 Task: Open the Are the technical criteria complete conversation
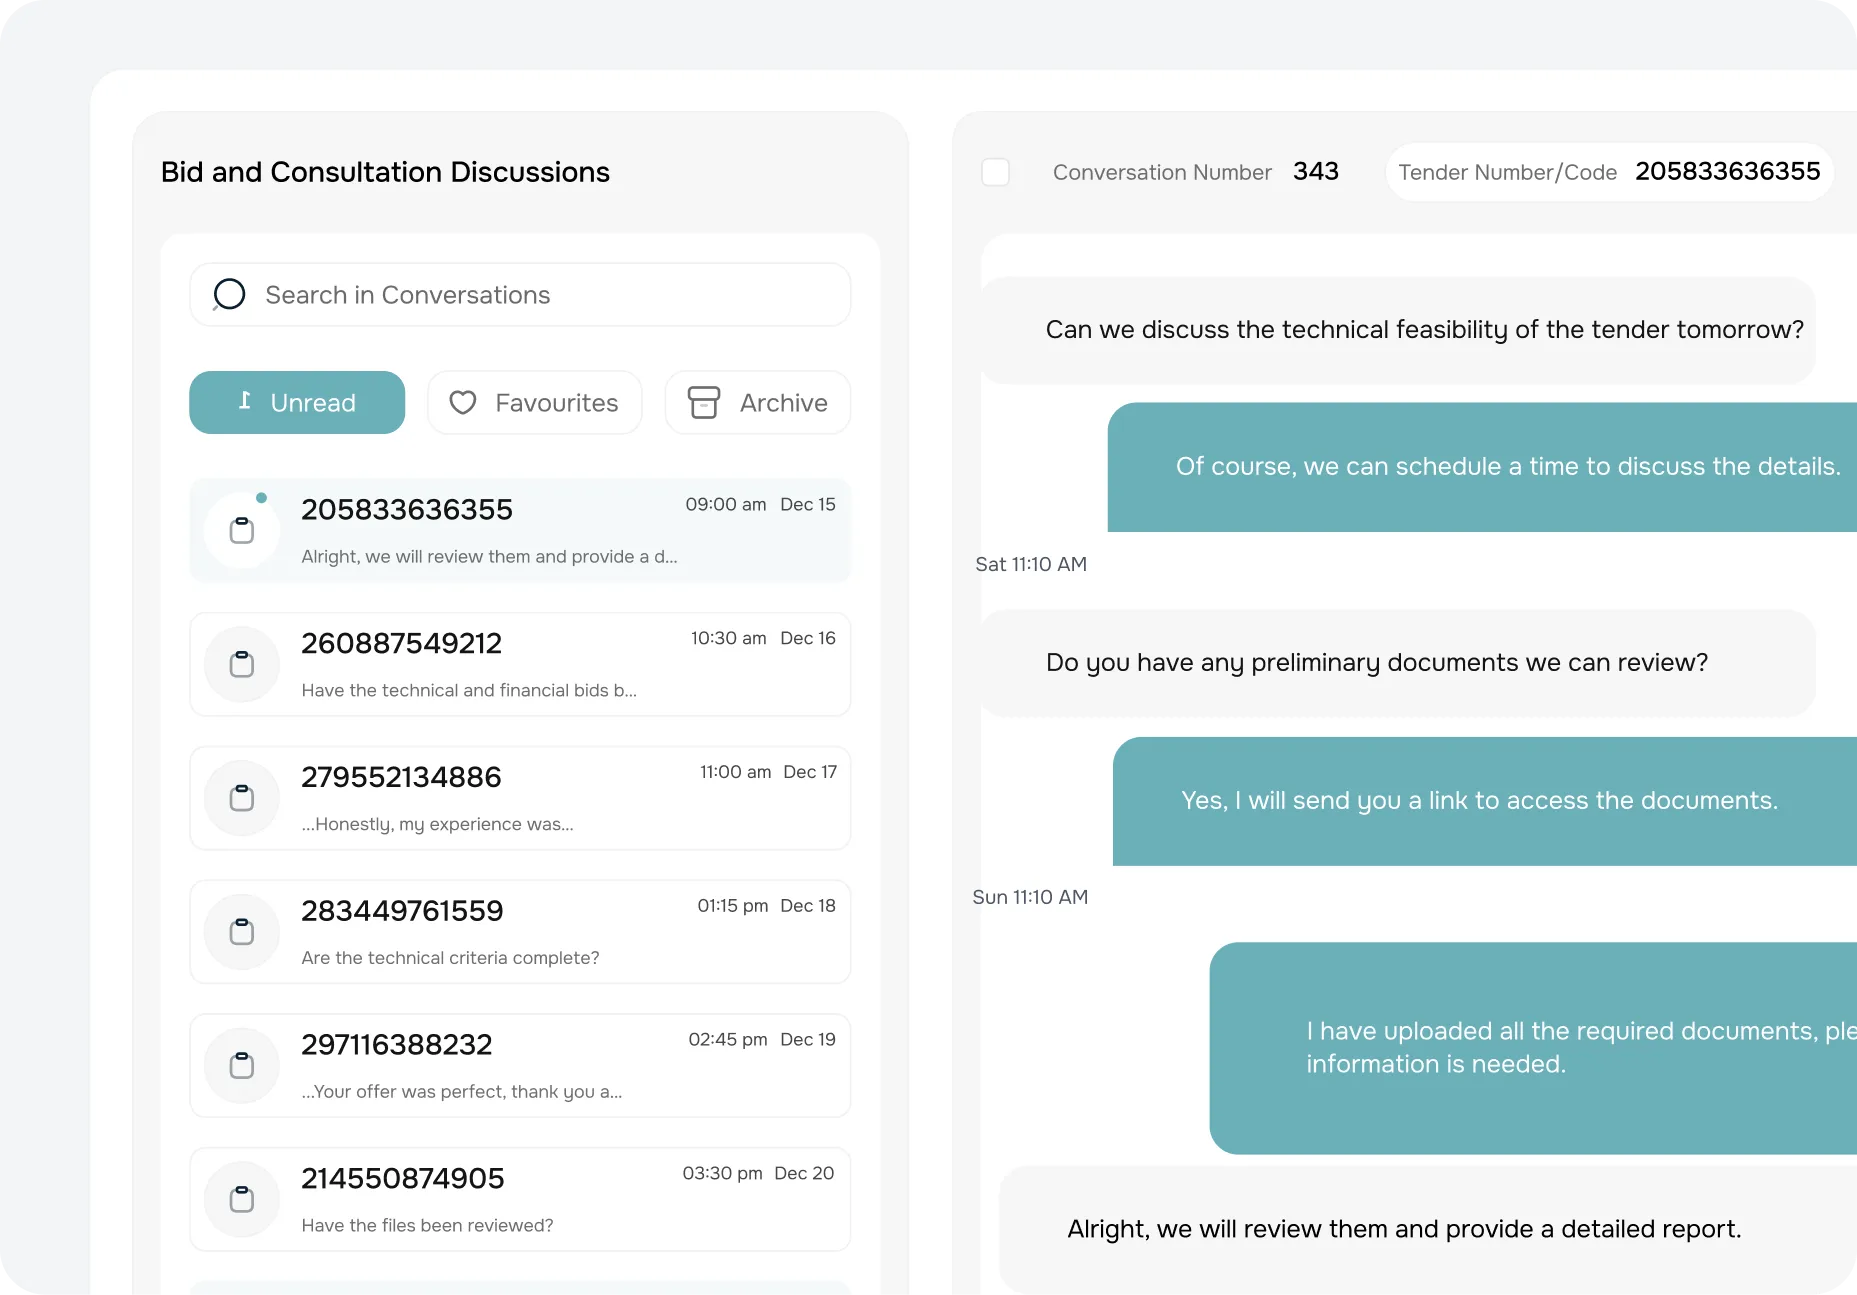click(520, 932)
